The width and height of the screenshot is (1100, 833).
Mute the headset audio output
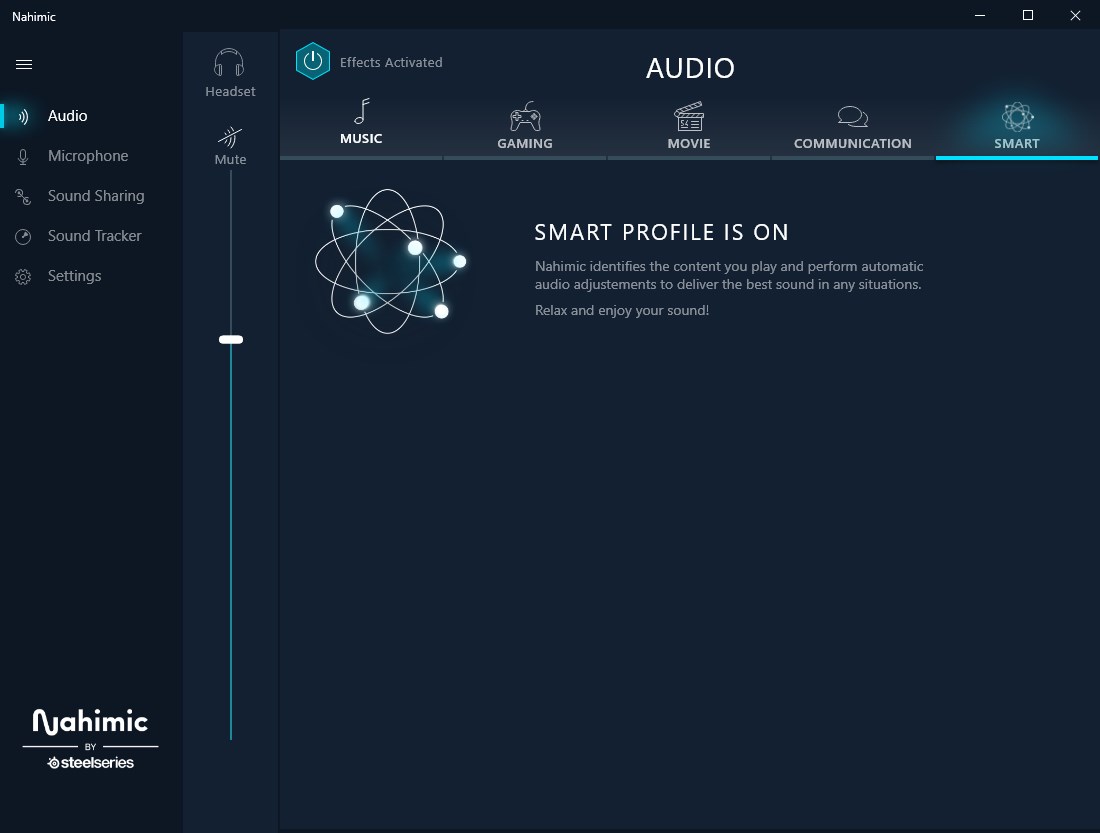[229, 139]
